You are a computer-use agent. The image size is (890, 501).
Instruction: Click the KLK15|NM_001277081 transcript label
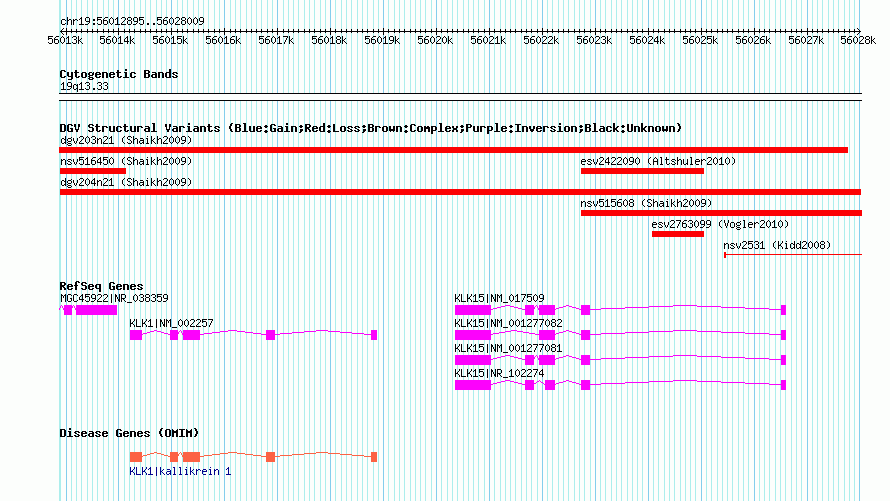[x=509, y=348]
